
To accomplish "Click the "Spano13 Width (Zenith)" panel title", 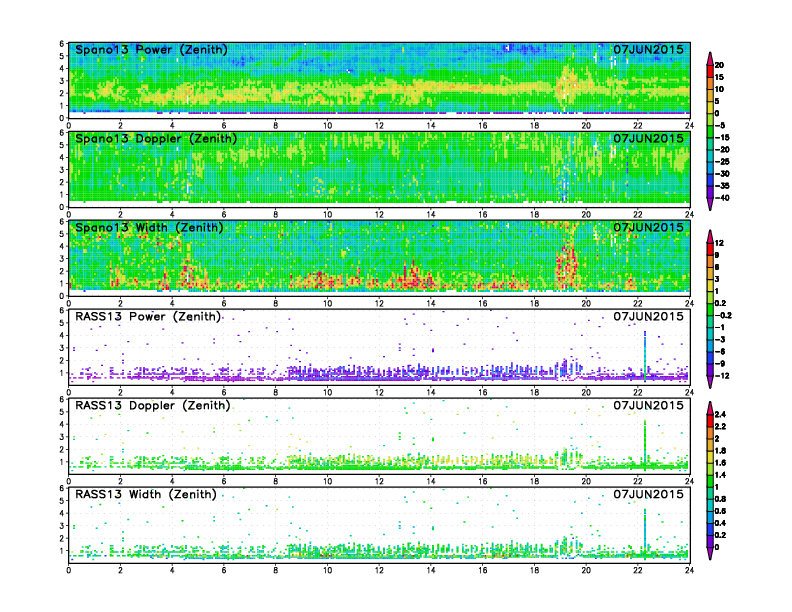I will [149, 227].
